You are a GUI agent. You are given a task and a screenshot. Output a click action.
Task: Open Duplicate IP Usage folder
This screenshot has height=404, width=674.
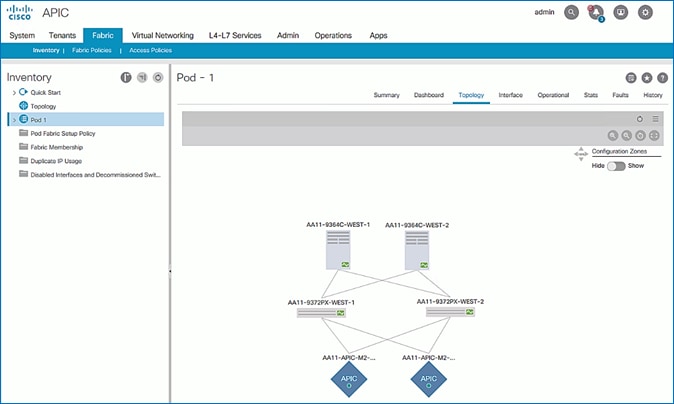tap(56, 161)
